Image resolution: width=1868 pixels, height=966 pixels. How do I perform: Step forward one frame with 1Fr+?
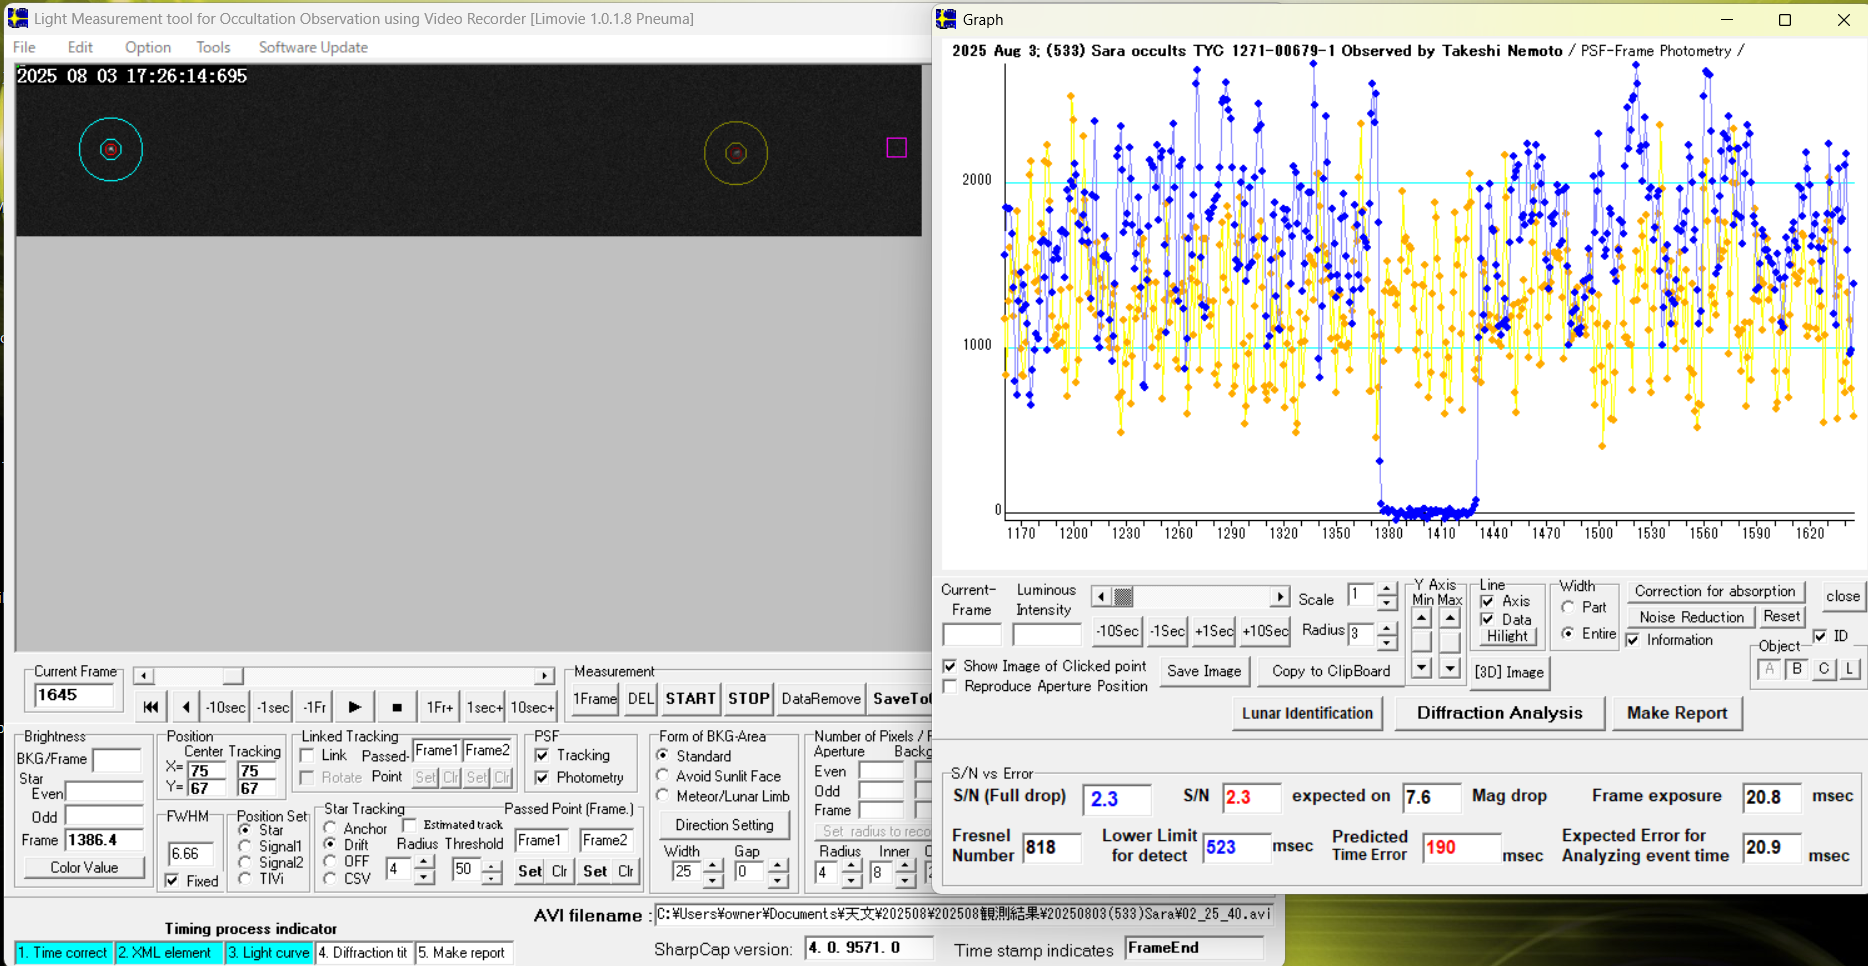[x=439, y=707]
